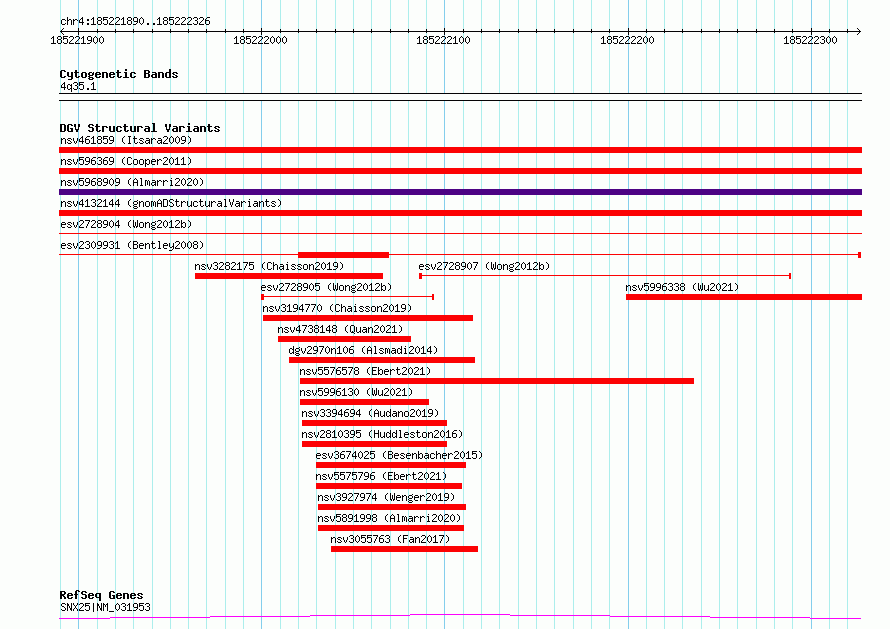Select the red bar under nsv4132144
The width and height of the screenshot is (890, 629).
tap(460, 213)
